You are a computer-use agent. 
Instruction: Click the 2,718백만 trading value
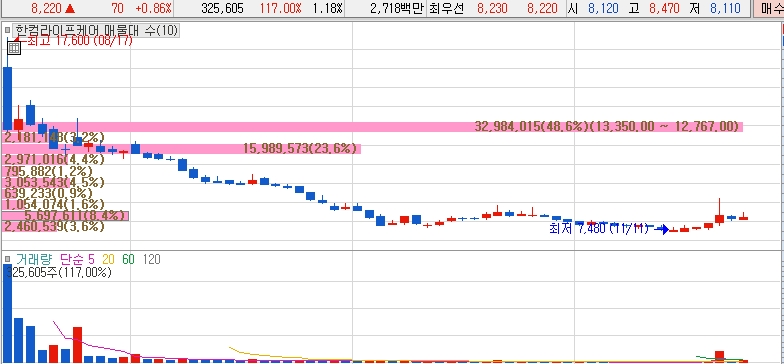click(x=398, y=8)
